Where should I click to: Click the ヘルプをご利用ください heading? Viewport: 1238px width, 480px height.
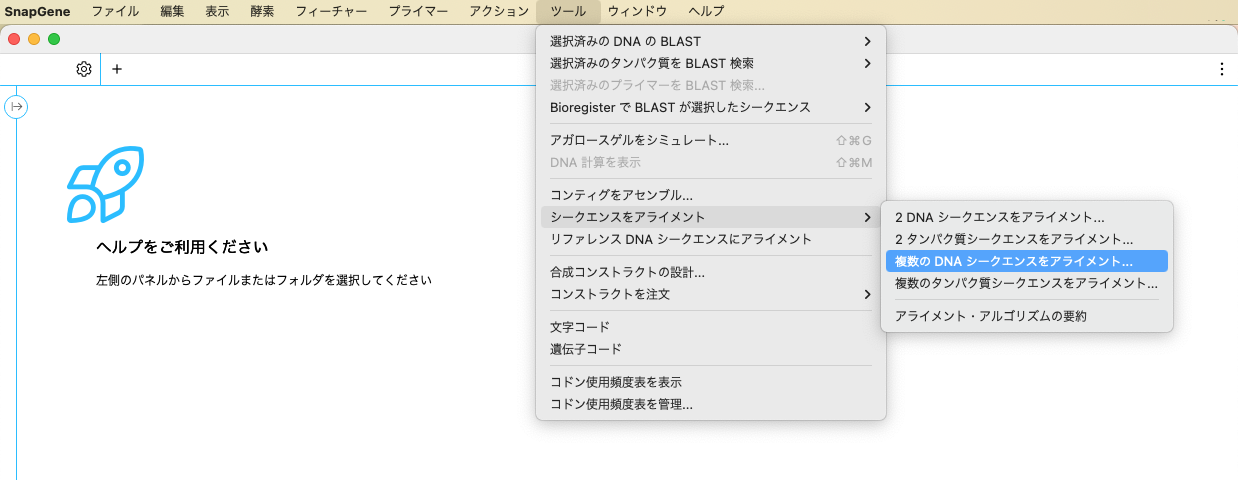coord(182,246)
